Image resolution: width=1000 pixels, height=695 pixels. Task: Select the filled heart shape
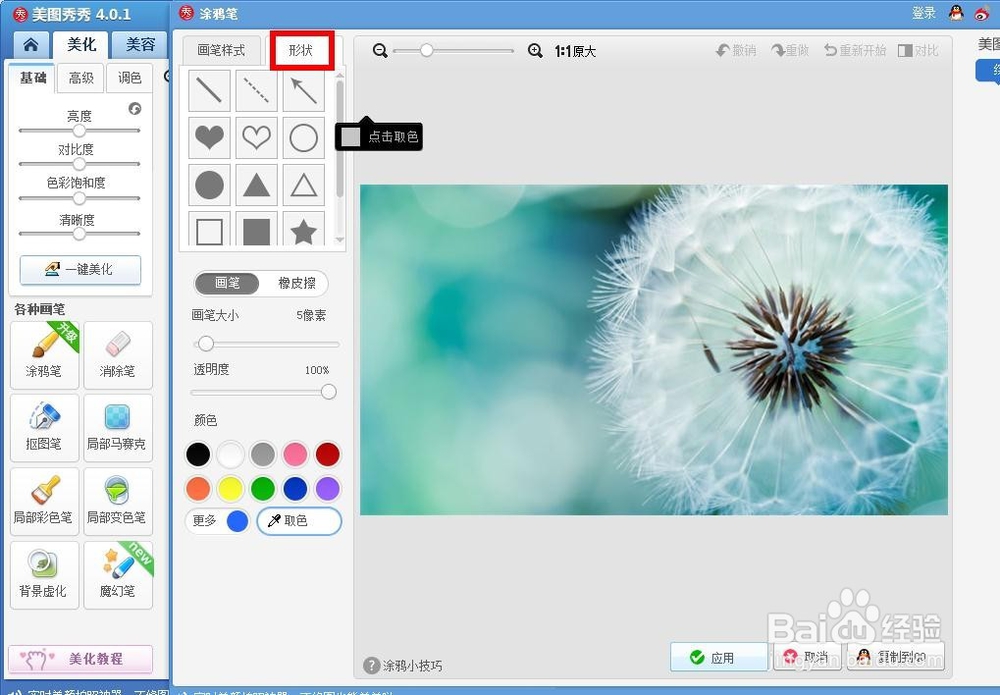(209, 138)
